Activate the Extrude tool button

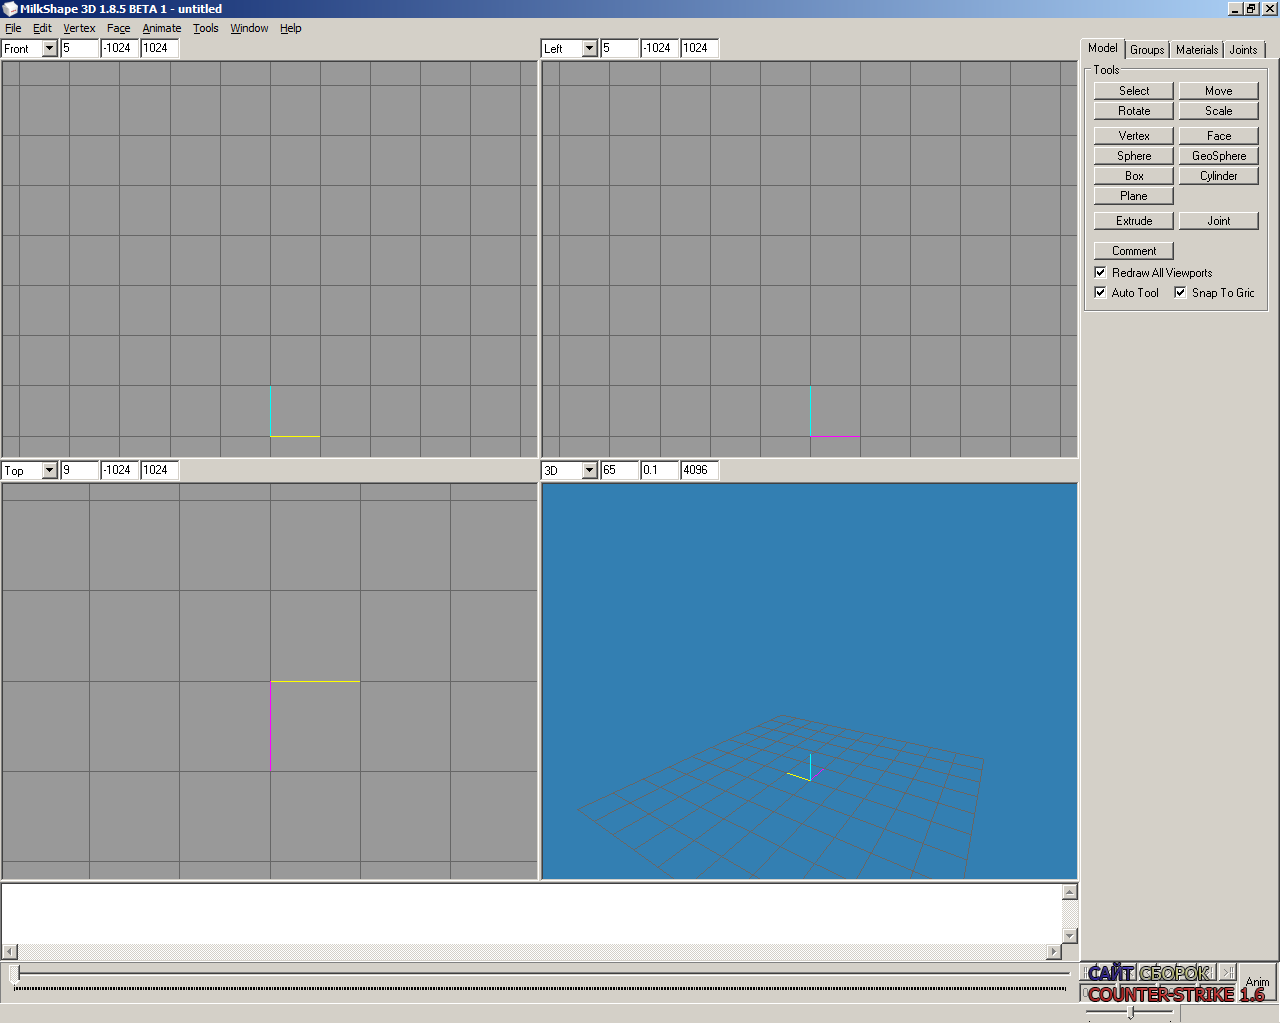[x=1133, y=221]
